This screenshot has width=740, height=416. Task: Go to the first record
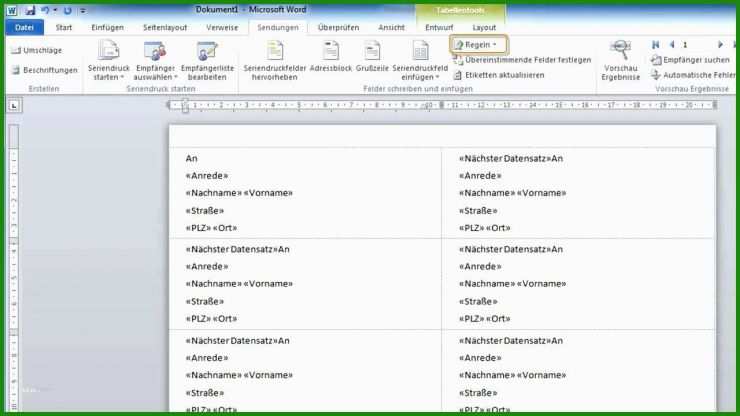[656, 45]
